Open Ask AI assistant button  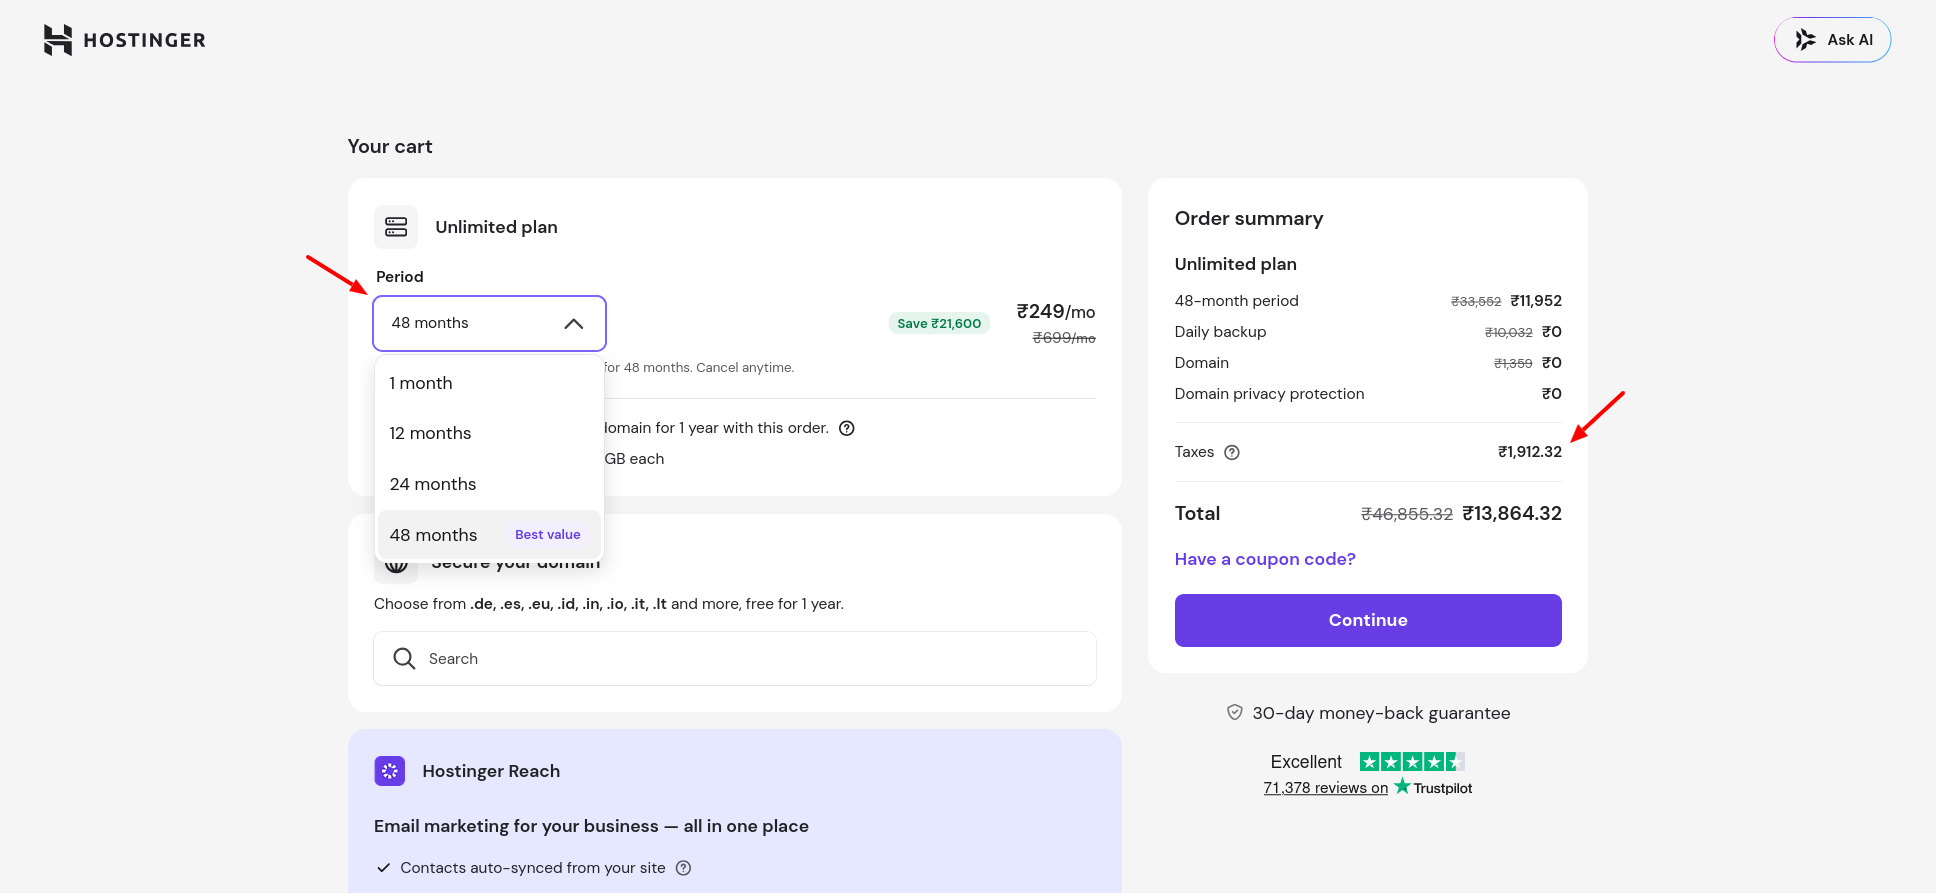tap(1832, 40)
